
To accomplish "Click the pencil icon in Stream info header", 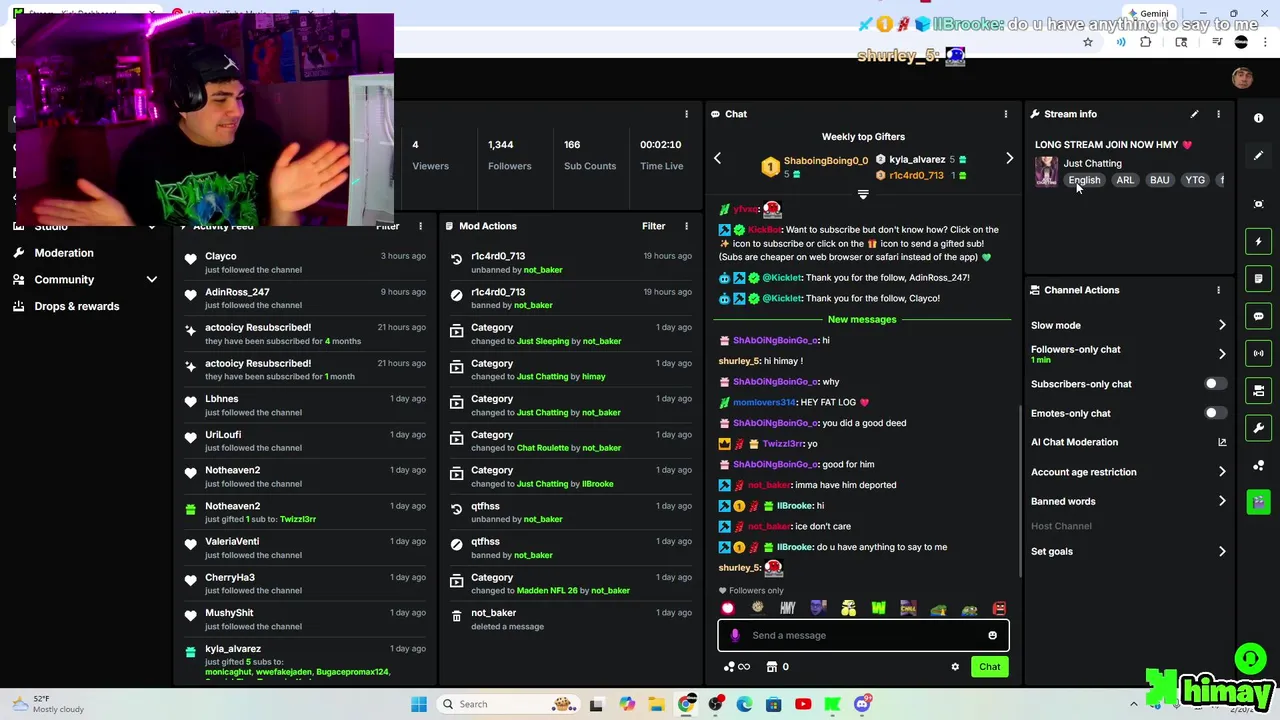I will tap(1194, 114).
